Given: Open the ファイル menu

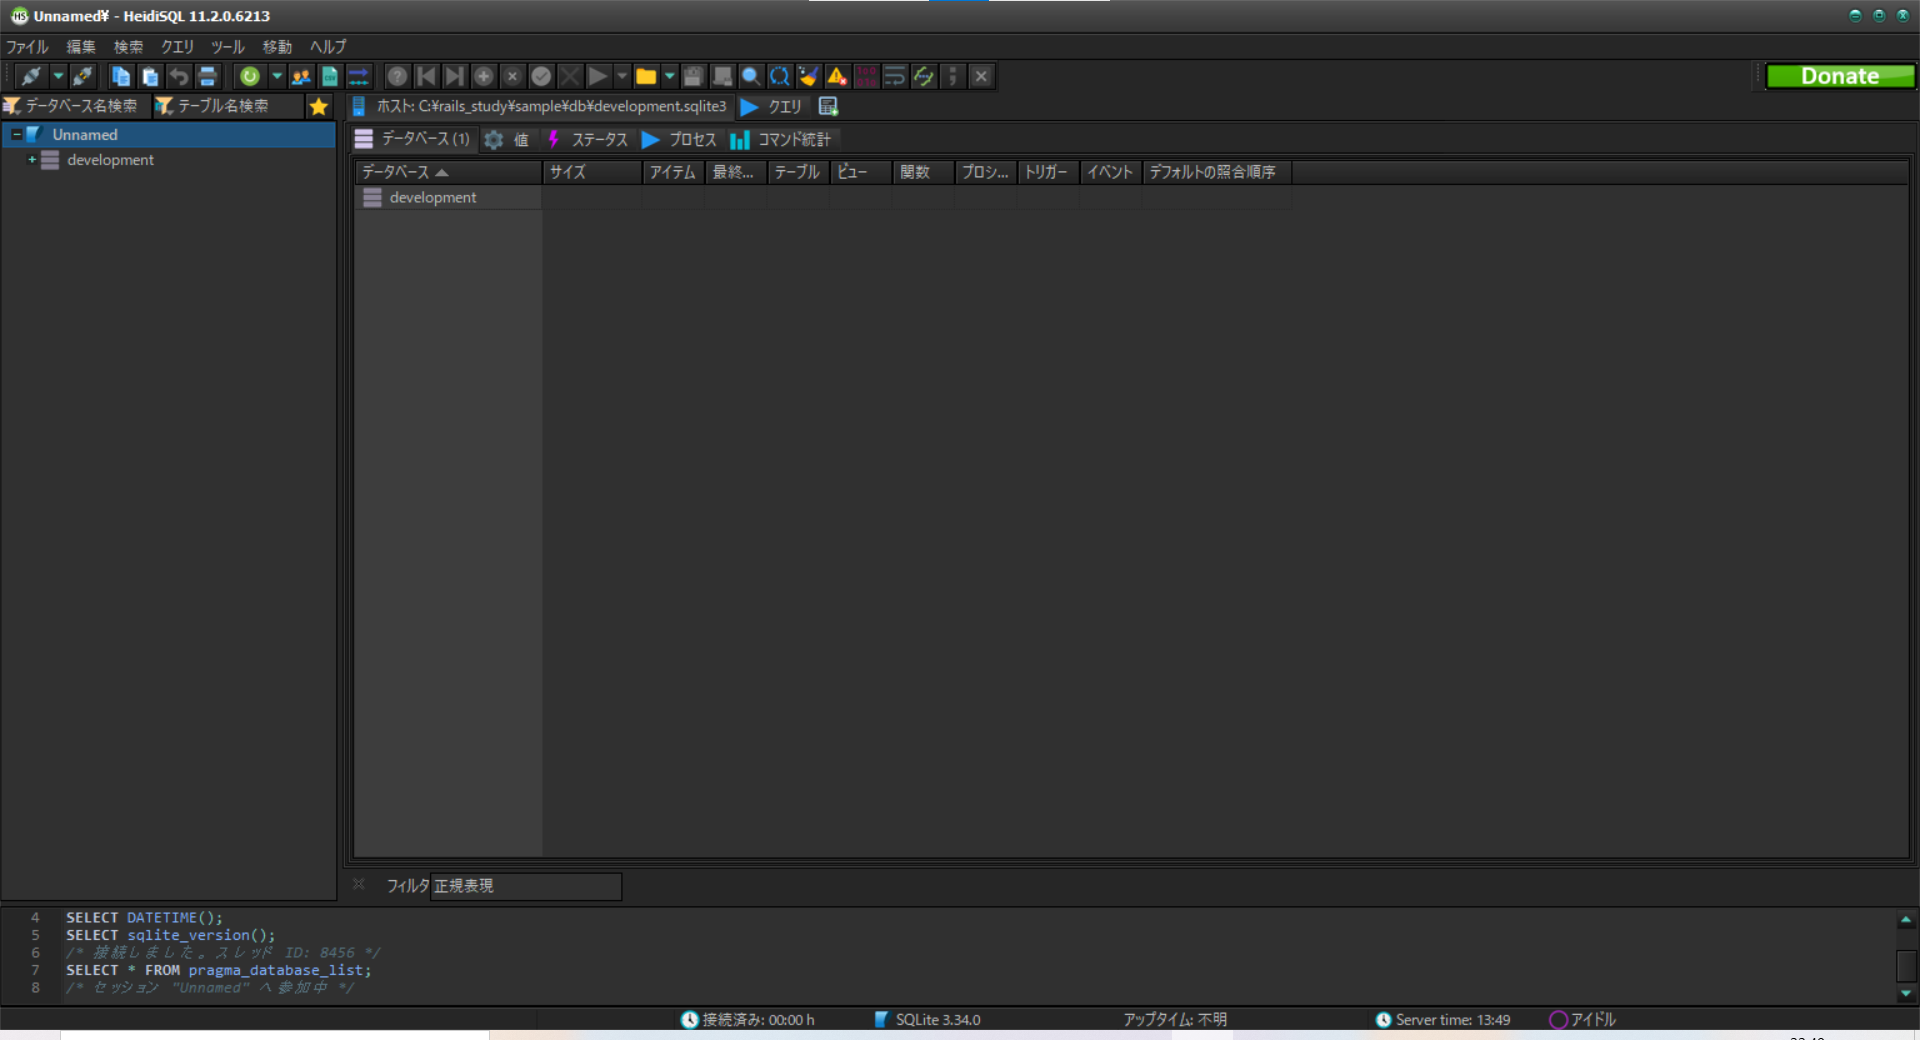Looking at the screenshot, I should pyautogui.click(x=27, y=47).
